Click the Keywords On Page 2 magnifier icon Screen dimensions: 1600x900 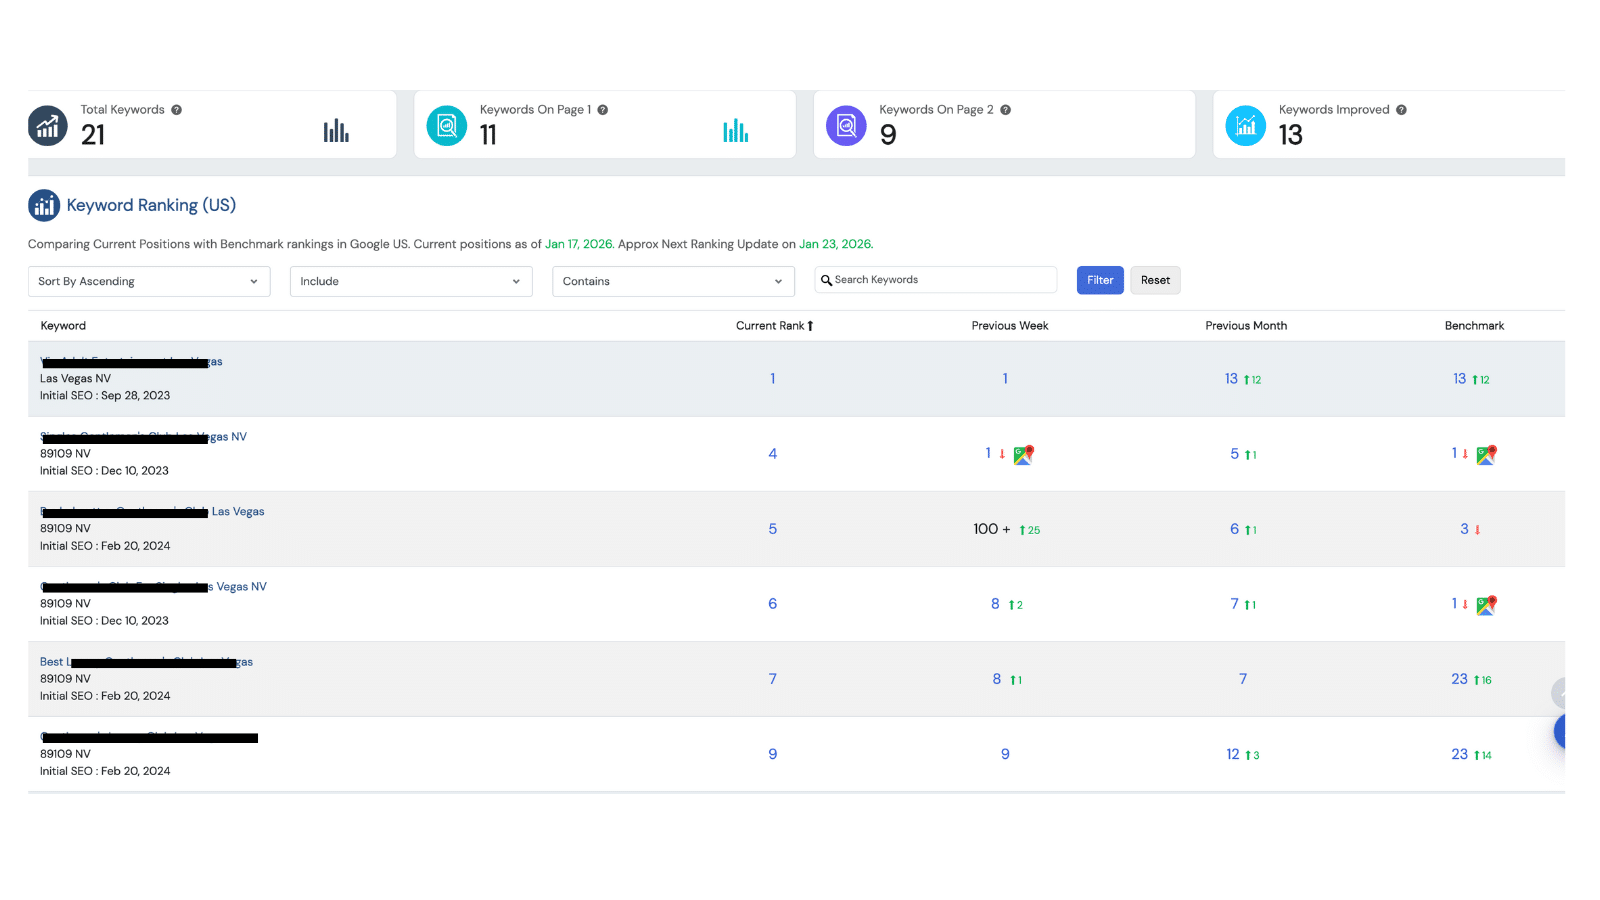[x=846, y=126]
